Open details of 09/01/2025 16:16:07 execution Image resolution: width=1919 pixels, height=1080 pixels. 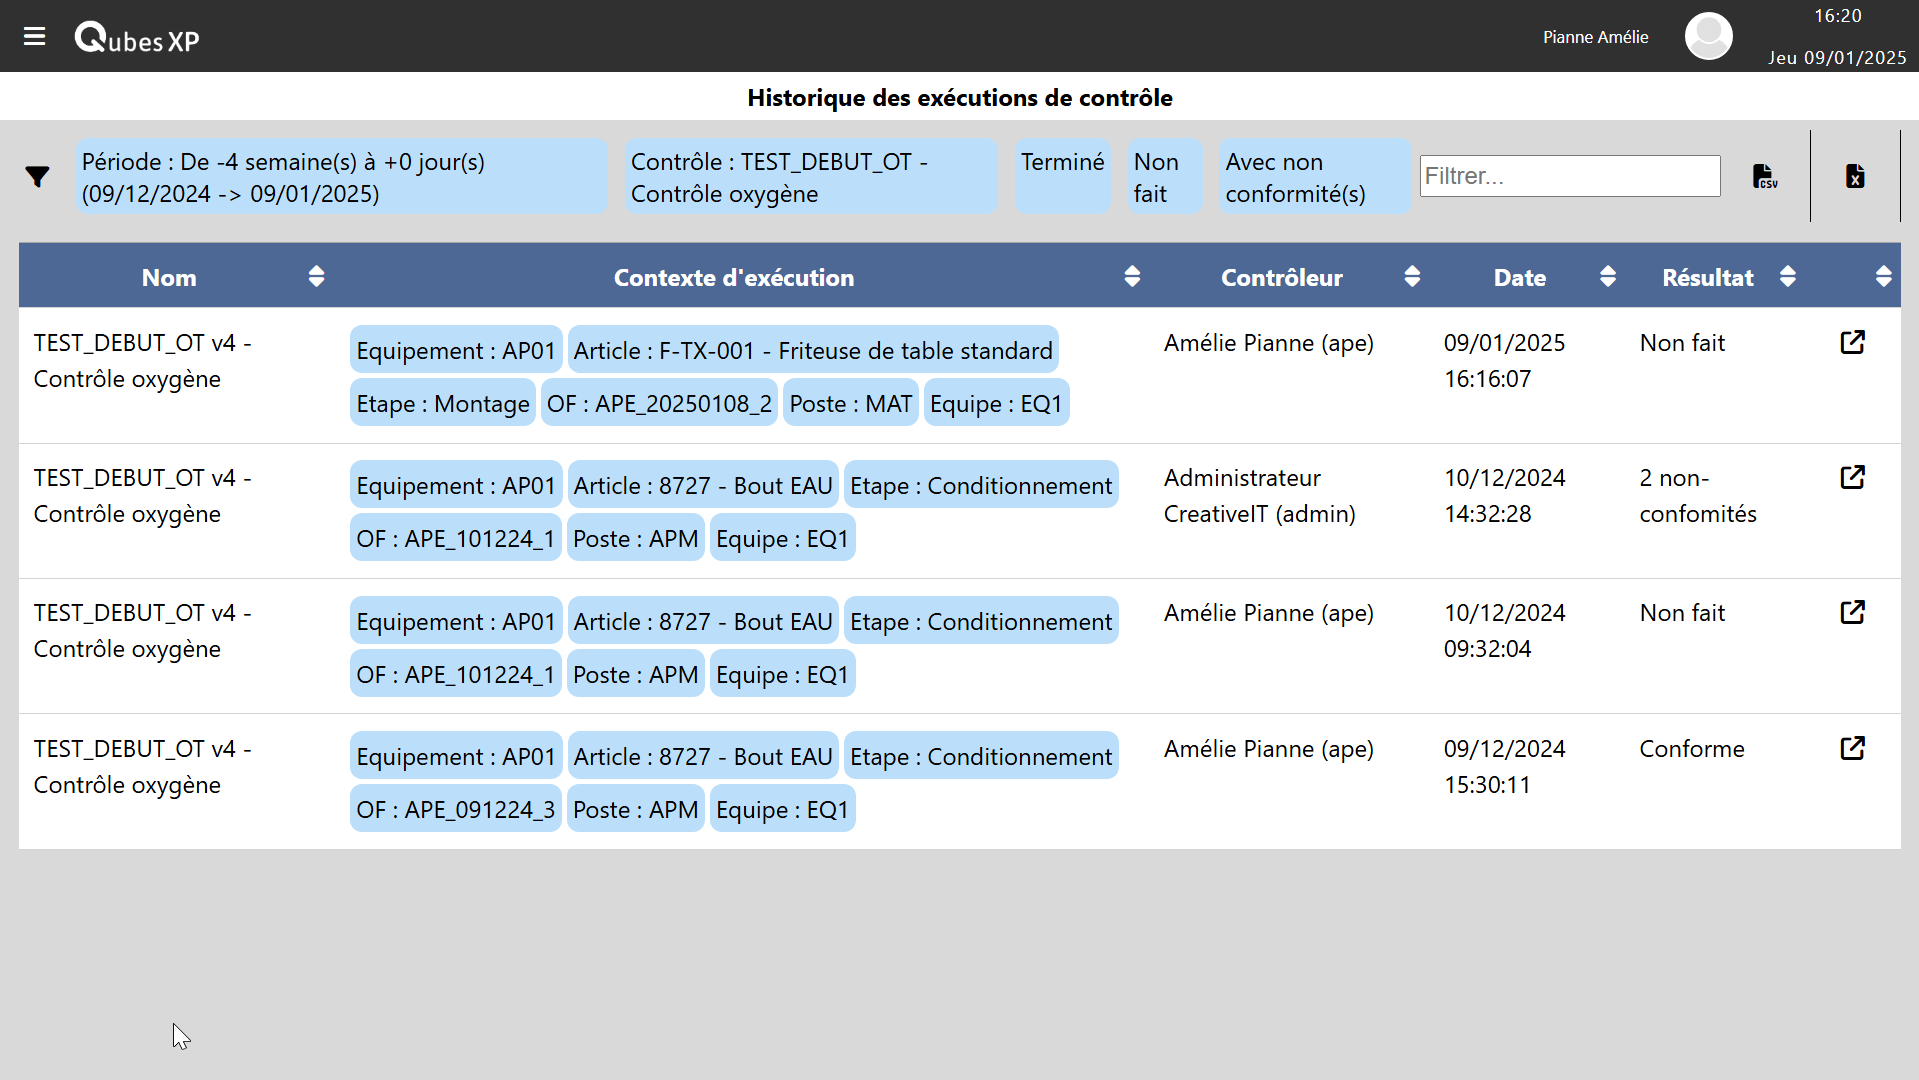click(x=1852, y=343)
